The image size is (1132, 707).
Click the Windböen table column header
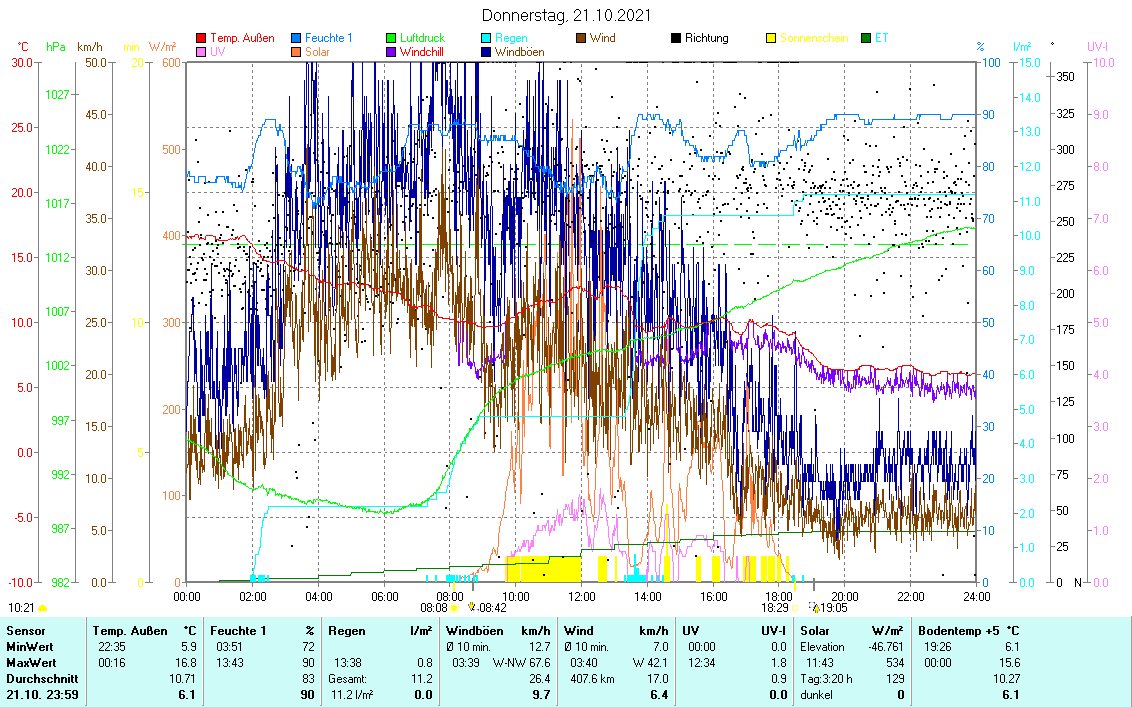[474, 631]
